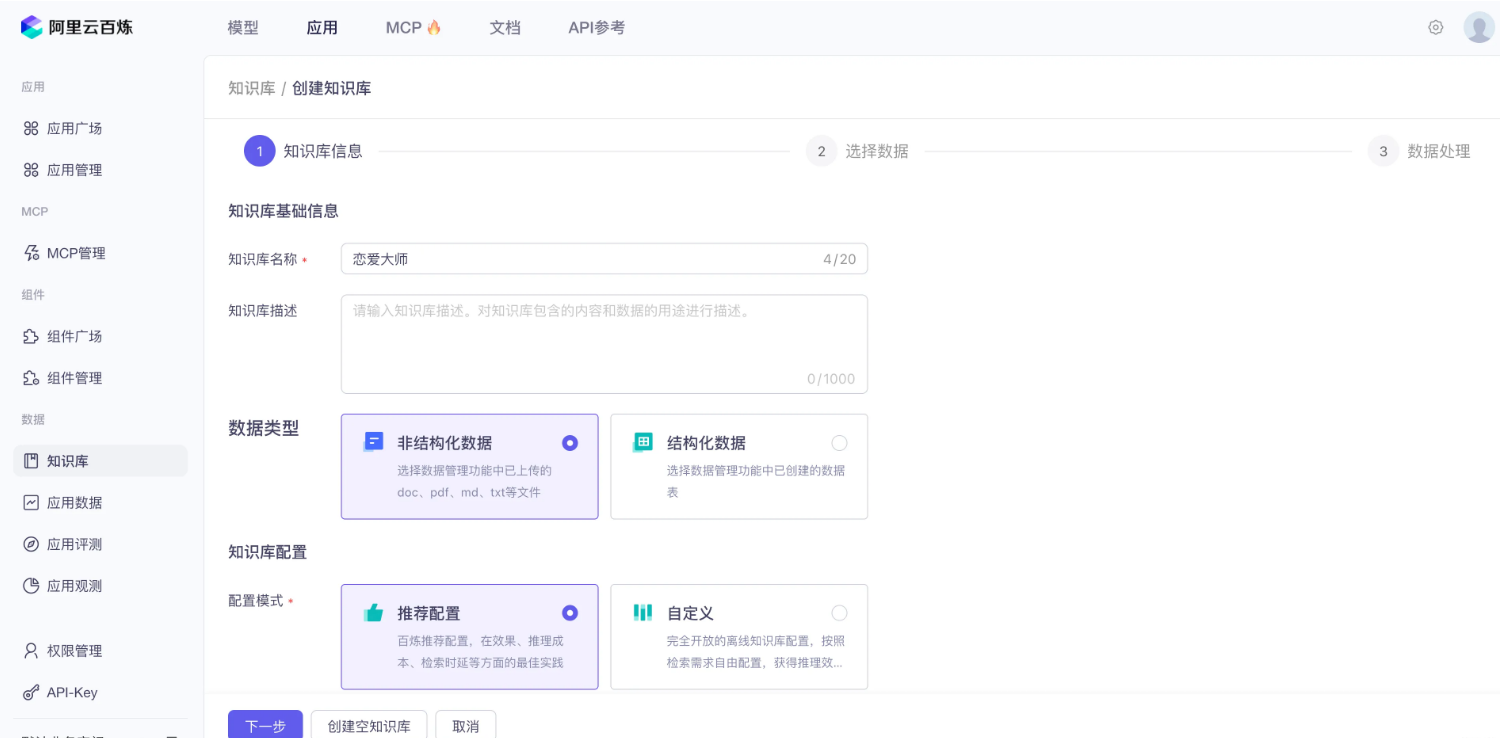Click the 应用数据 chart icon
Screen dimensions: 1503x738
coord(31,503)
